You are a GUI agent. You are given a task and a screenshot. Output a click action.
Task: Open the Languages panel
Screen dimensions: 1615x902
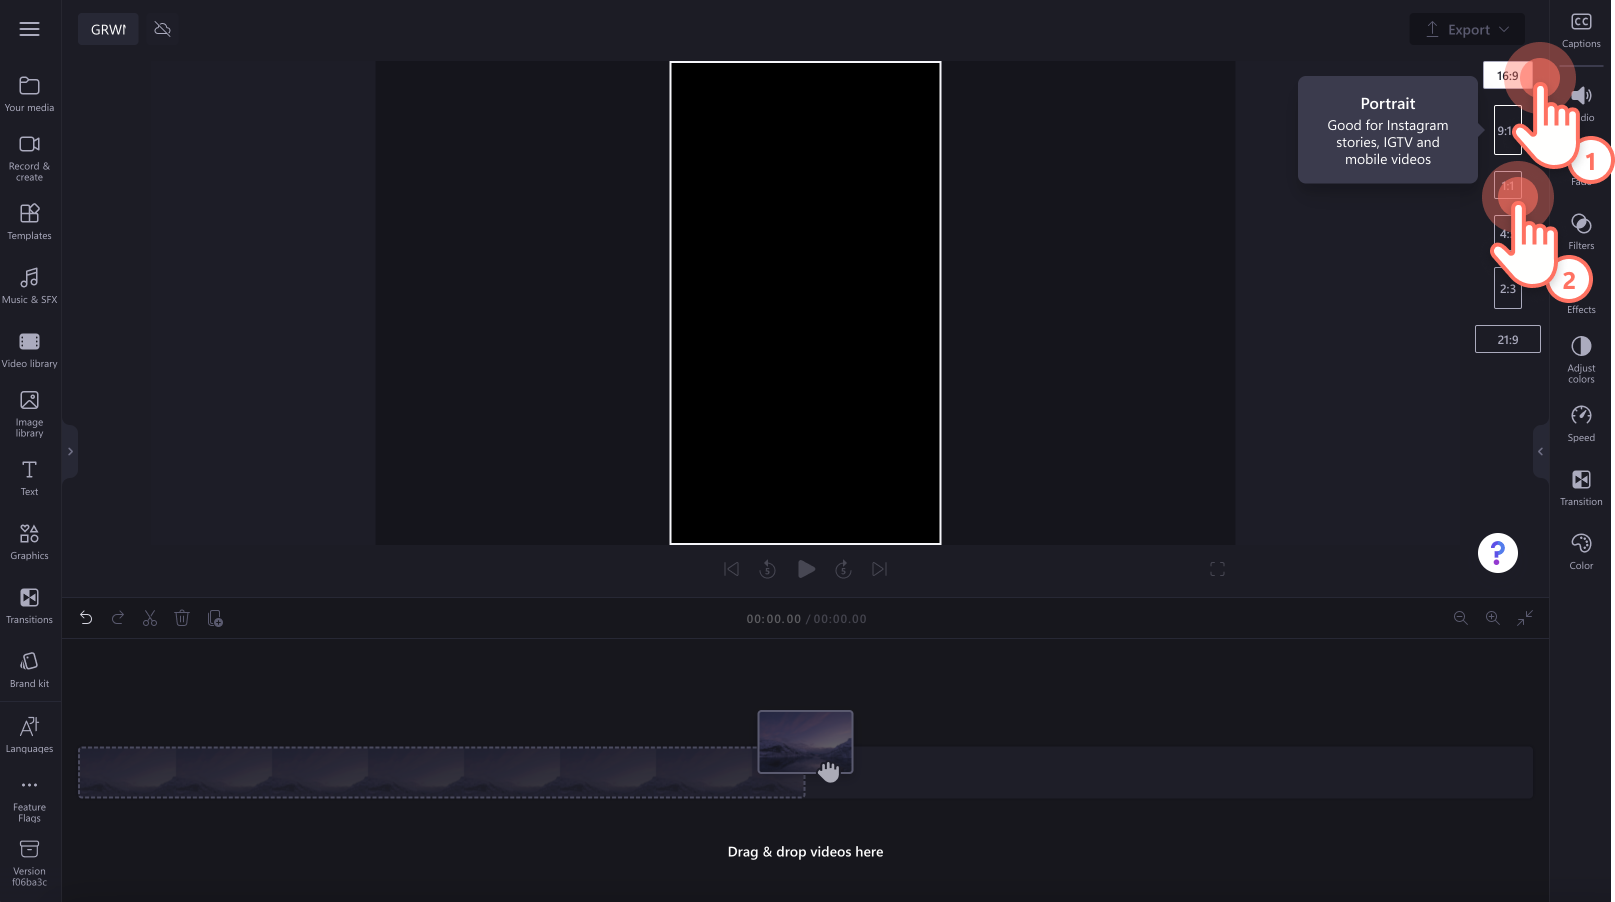point(30,735)
